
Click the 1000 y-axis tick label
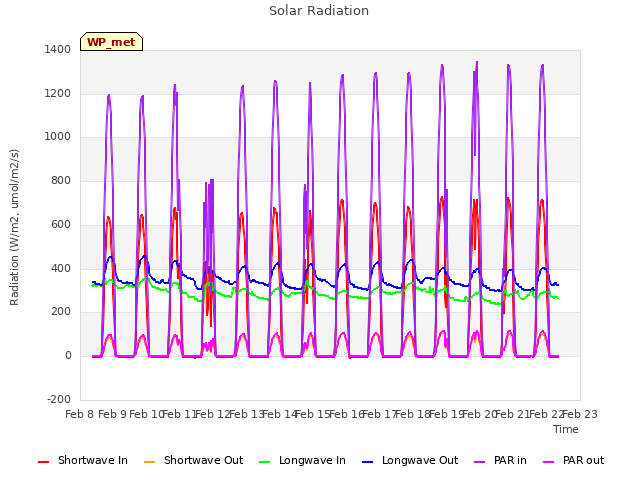coord(58,137)
